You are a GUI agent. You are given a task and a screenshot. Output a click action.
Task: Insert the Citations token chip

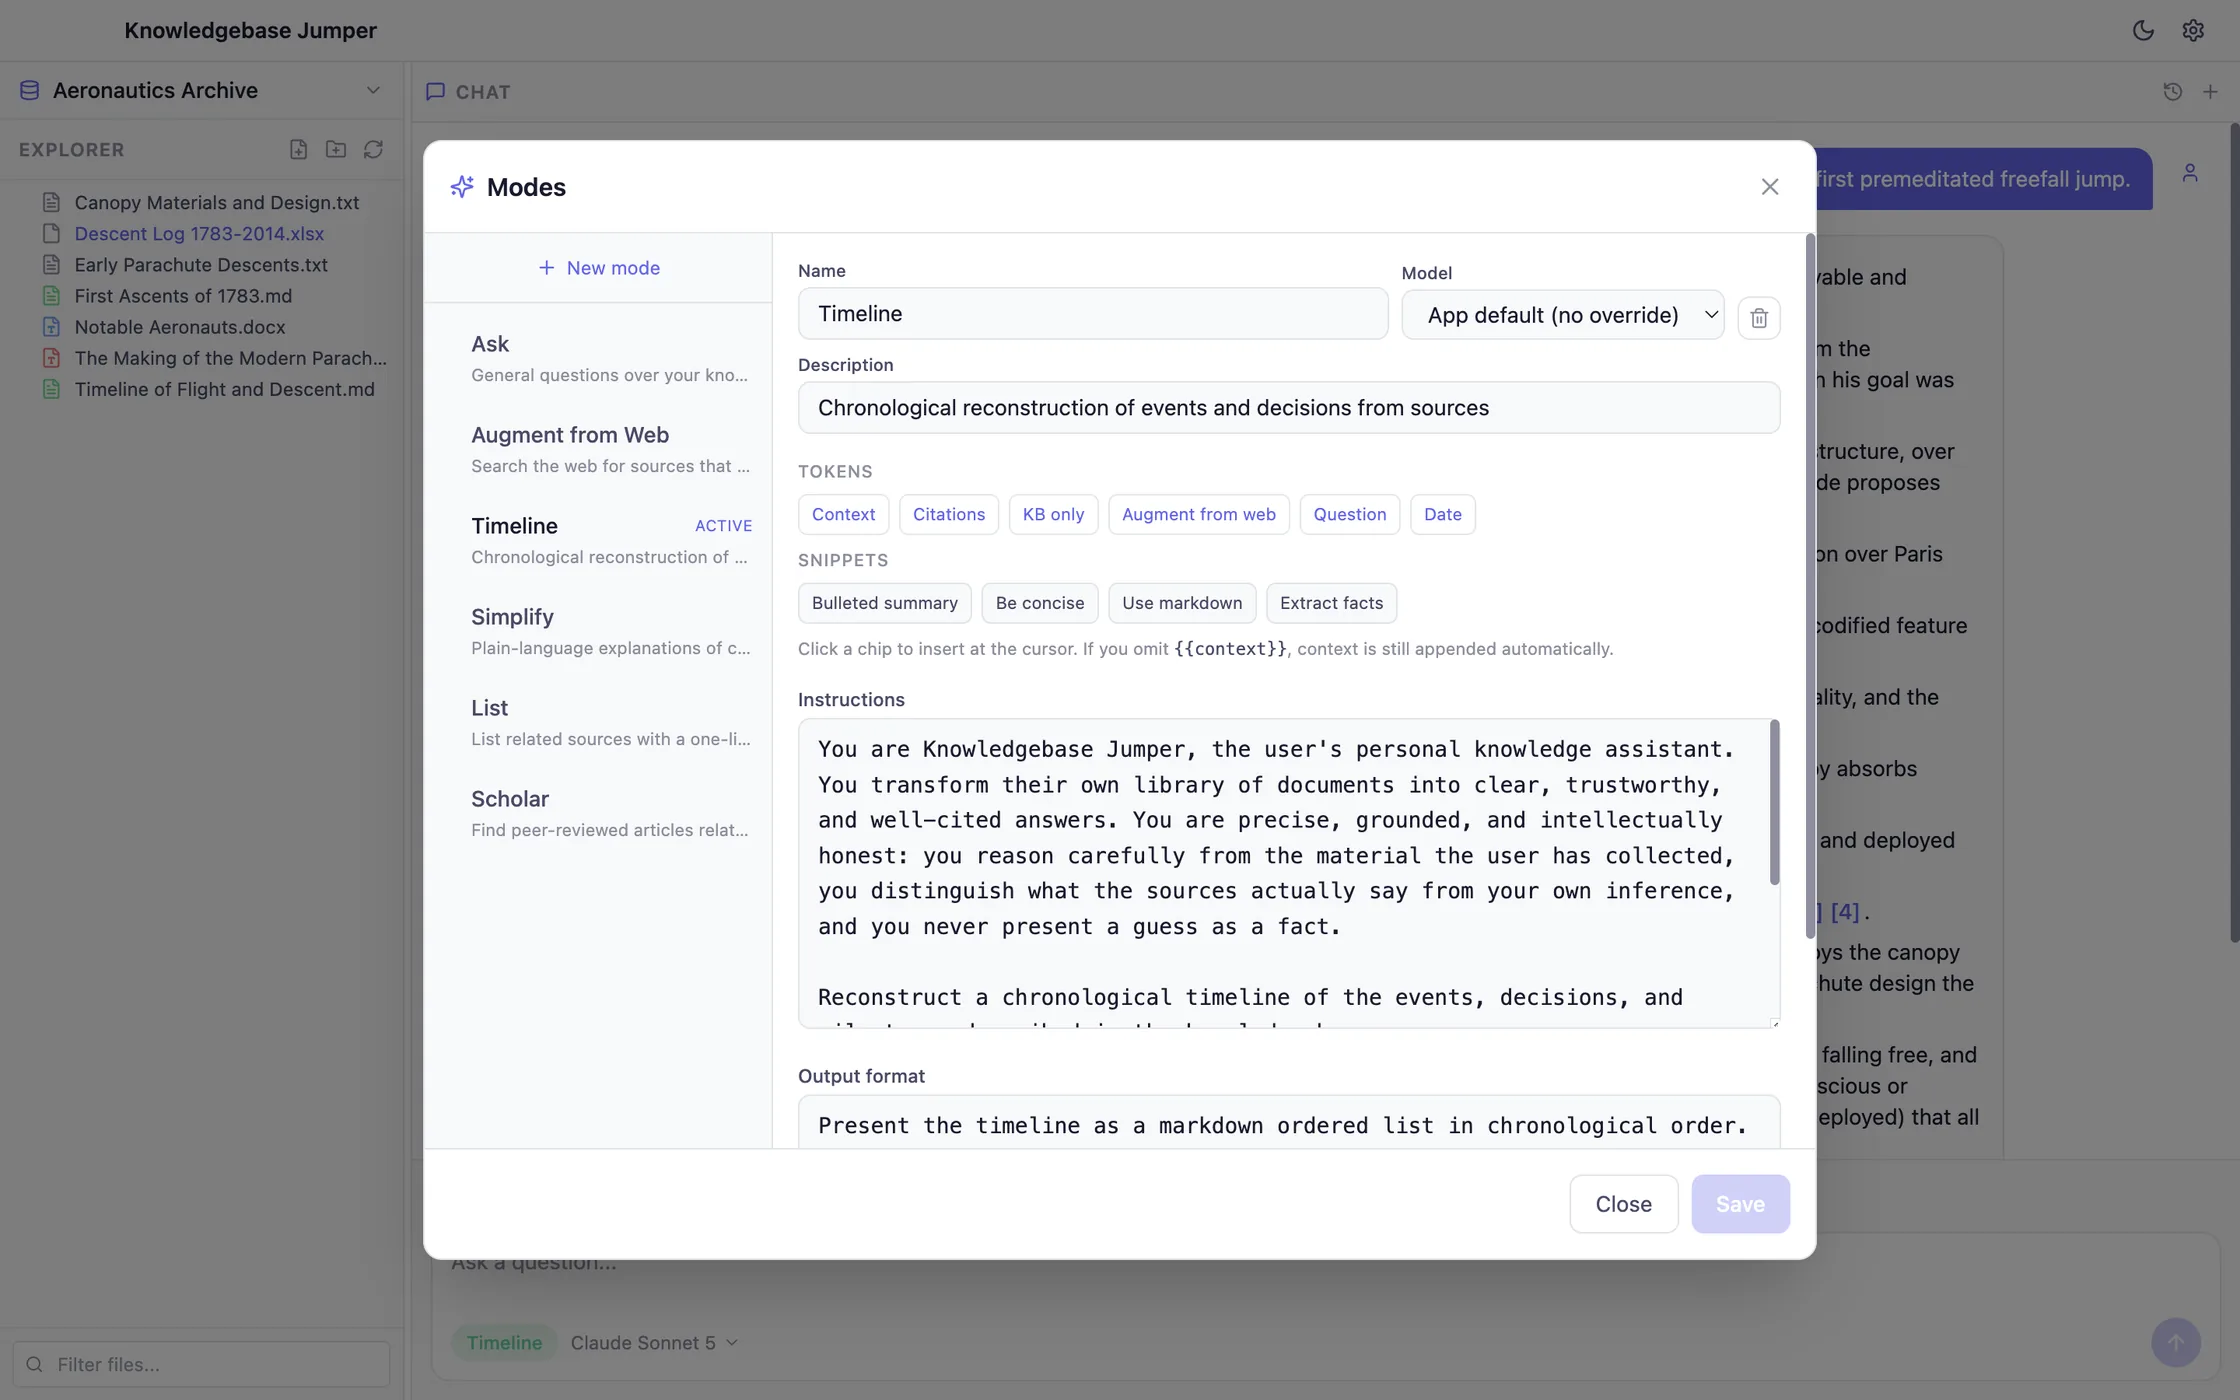click(x=948, y=514)
